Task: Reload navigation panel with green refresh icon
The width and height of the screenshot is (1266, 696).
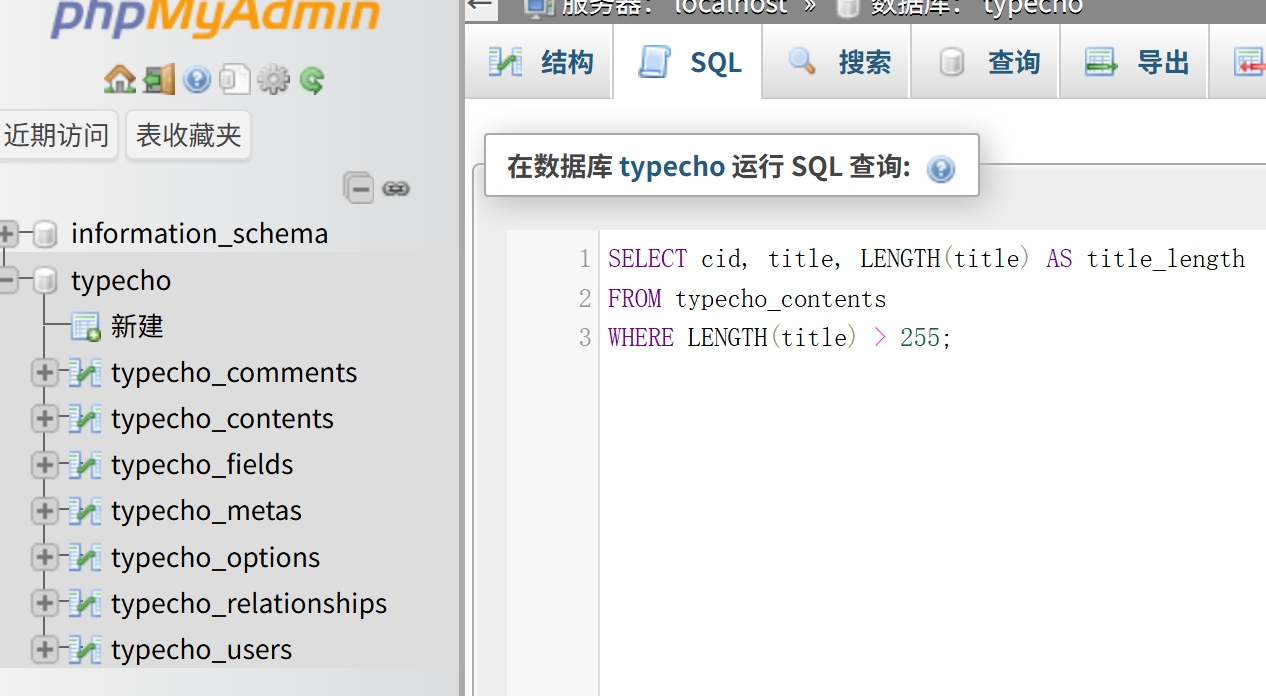Action: (312, 79)
